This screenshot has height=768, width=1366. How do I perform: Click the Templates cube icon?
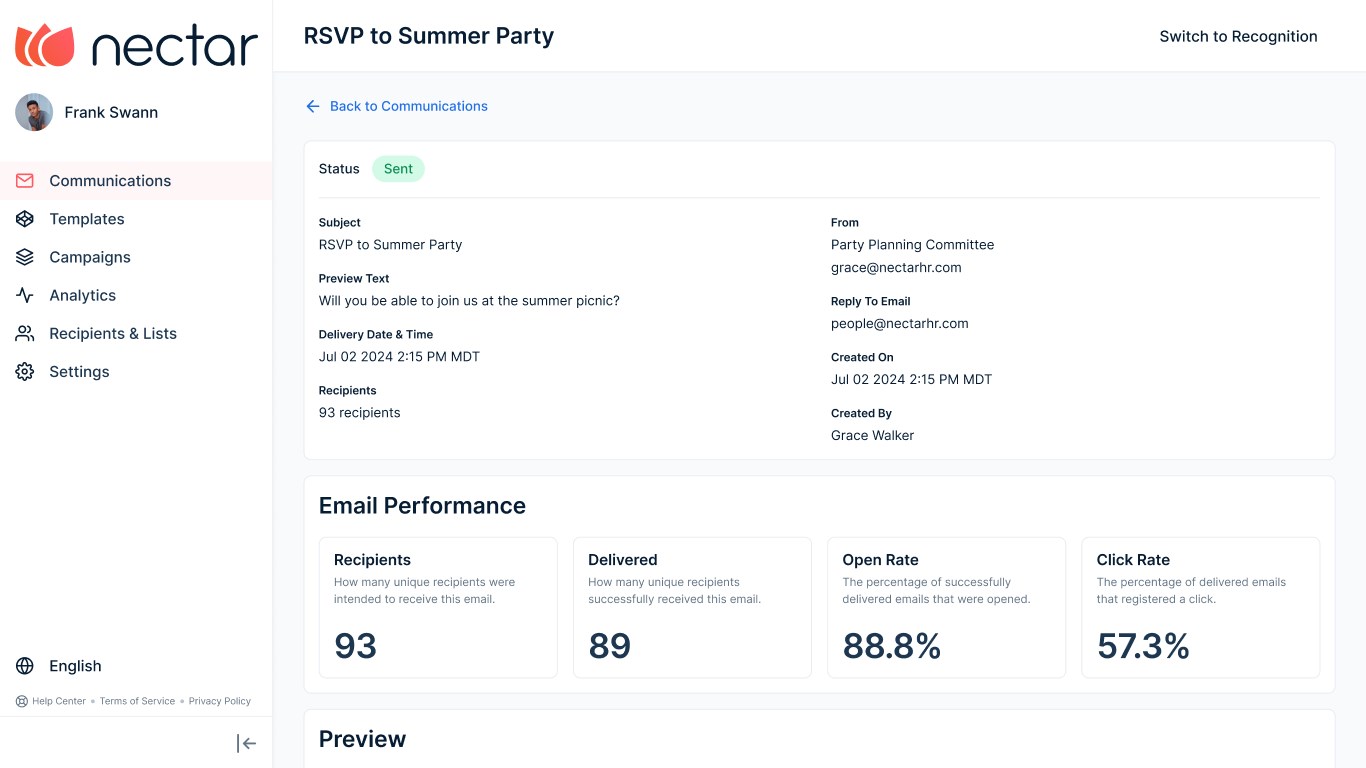pyautogui.click(x=25, y=219)
